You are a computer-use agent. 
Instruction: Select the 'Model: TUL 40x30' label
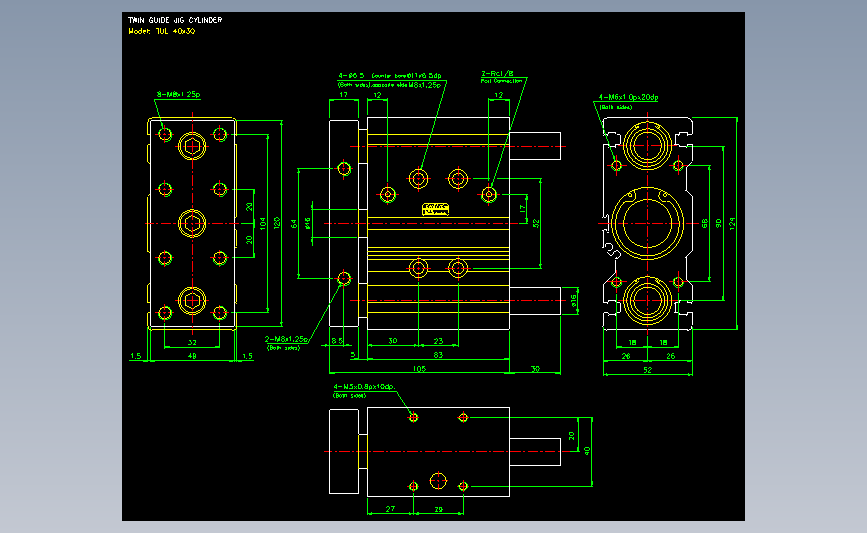pyautogui.click(x=161, y=32)
